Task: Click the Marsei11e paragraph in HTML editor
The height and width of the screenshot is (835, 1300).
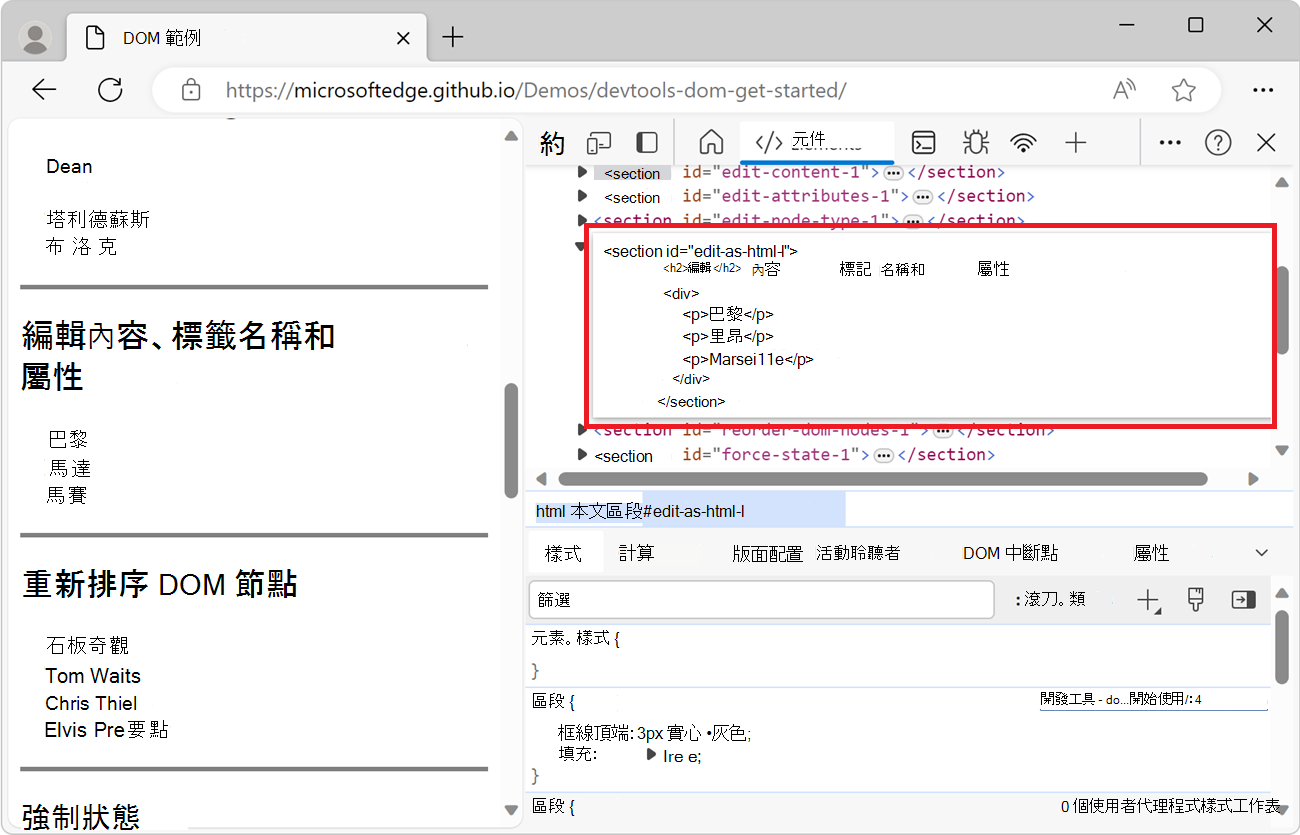Action: [748, 360]
